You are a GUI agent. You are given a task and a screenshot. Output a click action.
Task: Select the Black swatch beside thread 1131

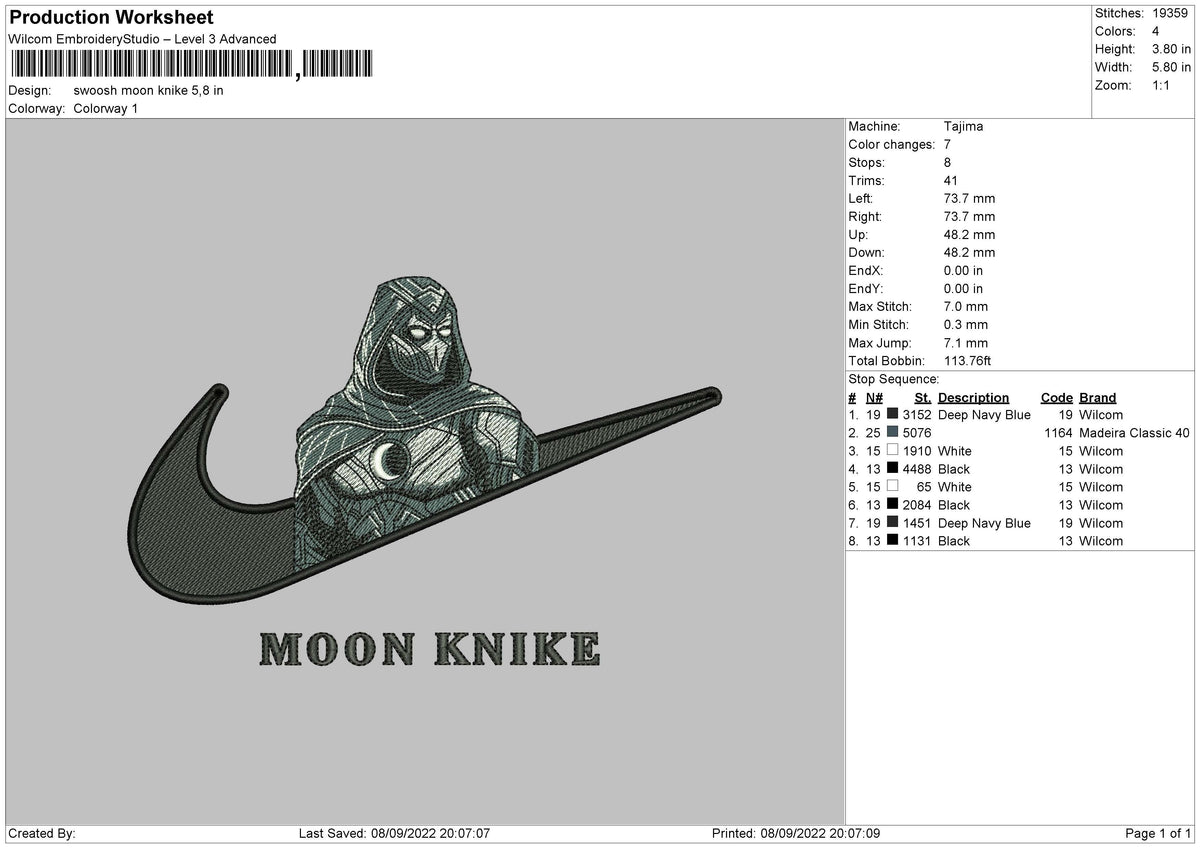891,541
